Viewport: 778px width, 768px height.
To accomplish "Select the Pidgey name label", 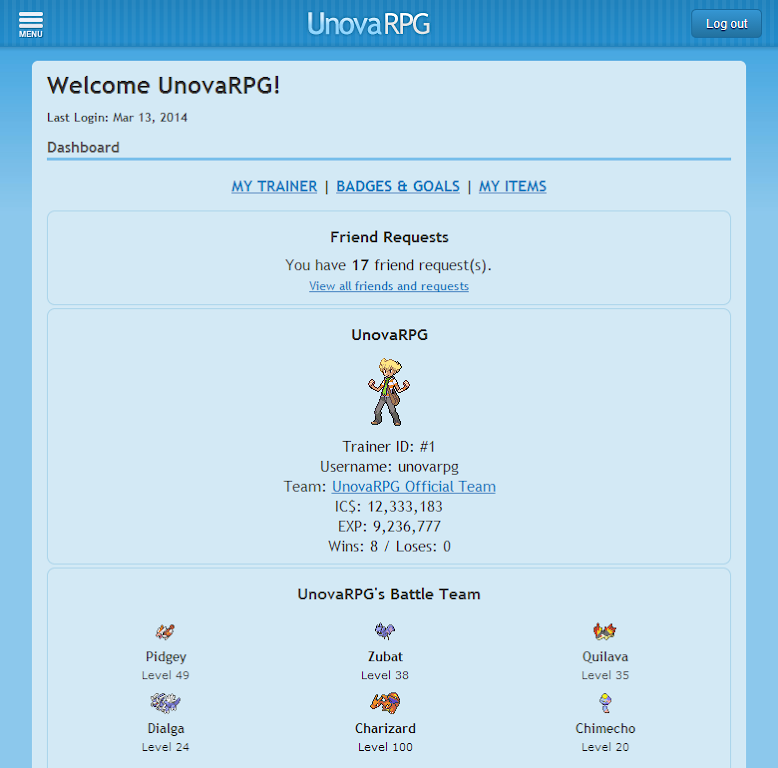I will (166, 657).
